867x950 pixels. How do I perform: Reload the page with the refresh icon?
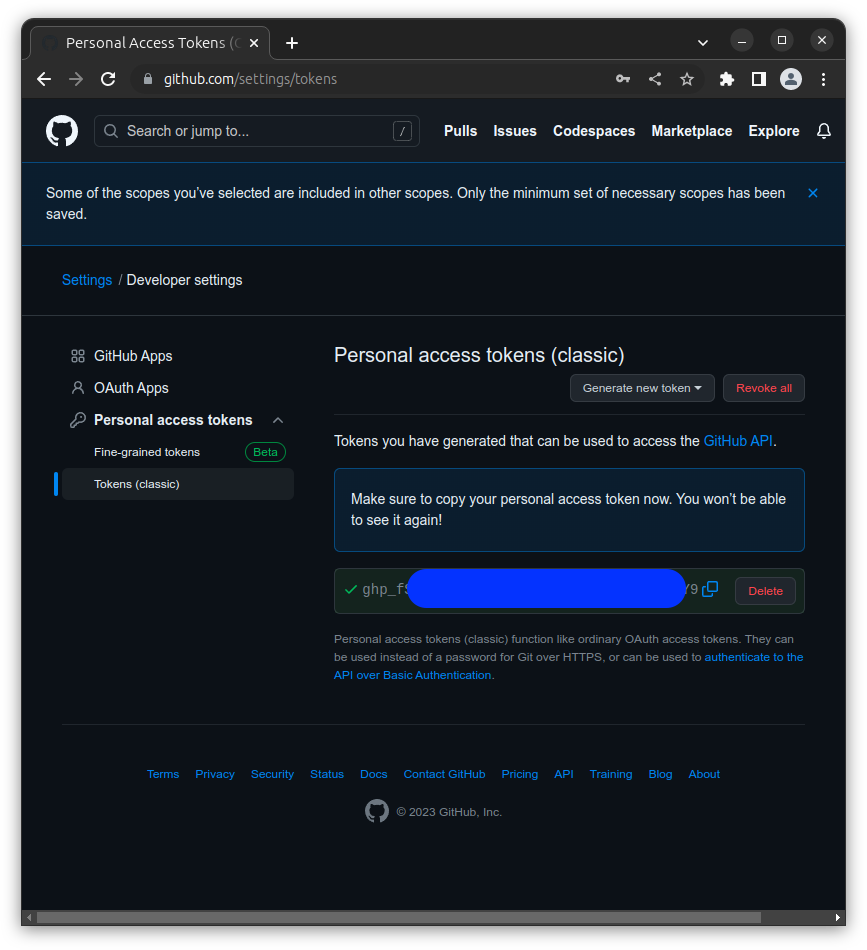point(108,79)
